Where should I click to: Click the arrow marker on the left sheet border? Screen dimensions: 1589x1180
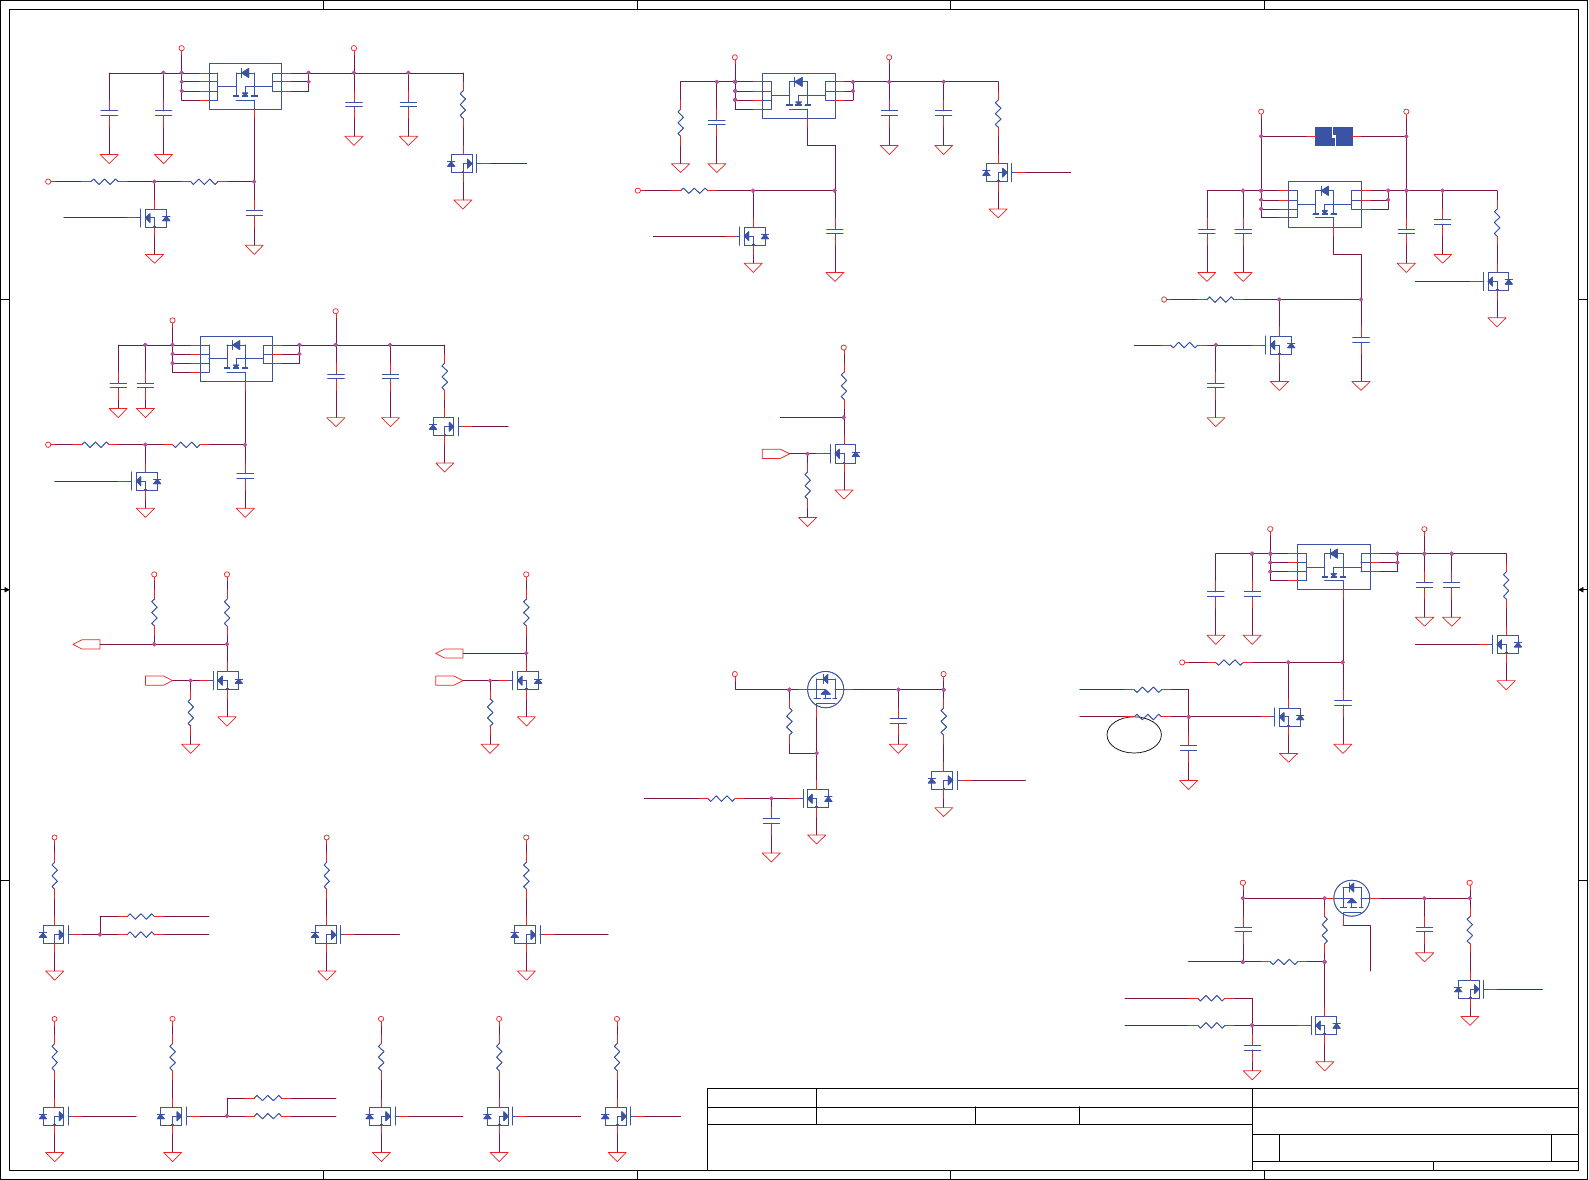5,590
